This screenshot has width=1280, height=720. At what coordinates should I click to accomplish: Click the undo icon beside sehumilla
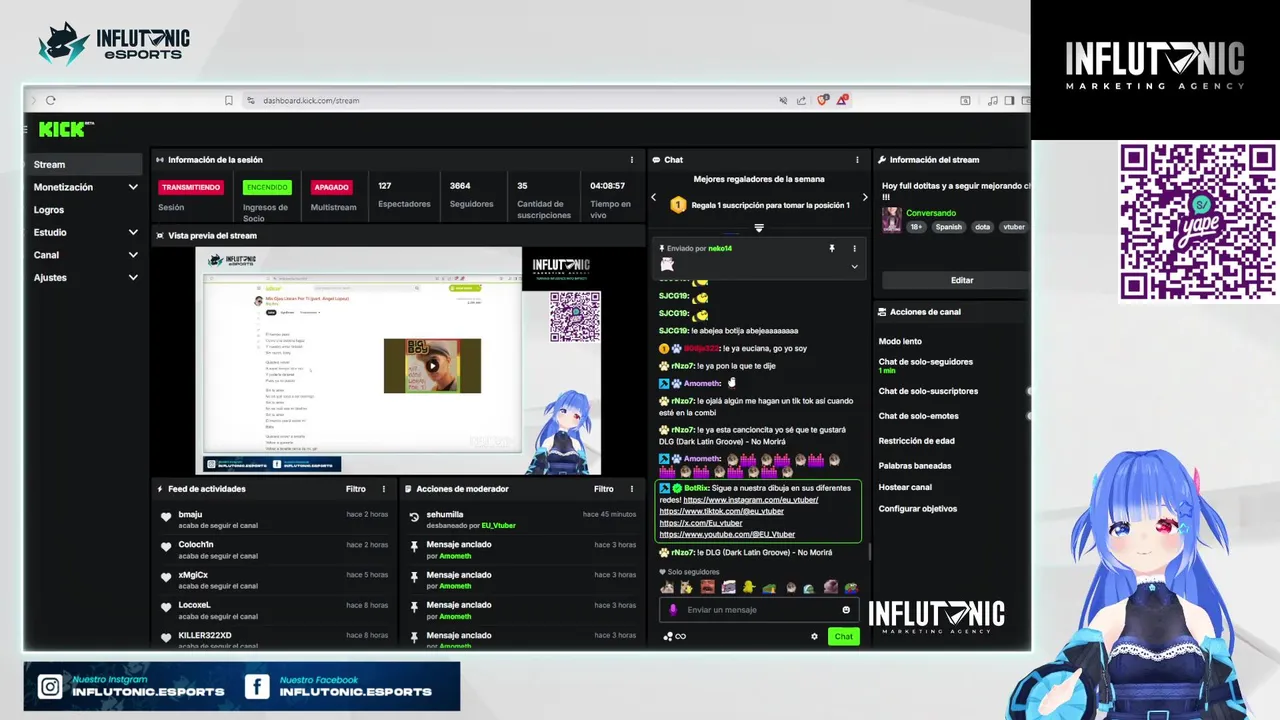coord(414,517)
